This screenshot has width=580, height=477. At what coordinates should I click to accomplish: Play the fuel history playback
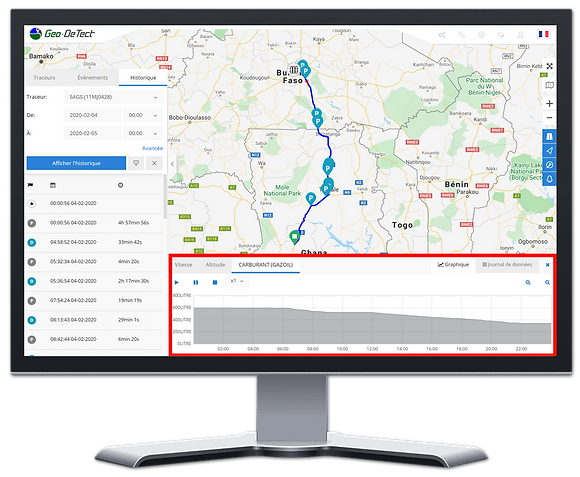click(x=177, y=283)
